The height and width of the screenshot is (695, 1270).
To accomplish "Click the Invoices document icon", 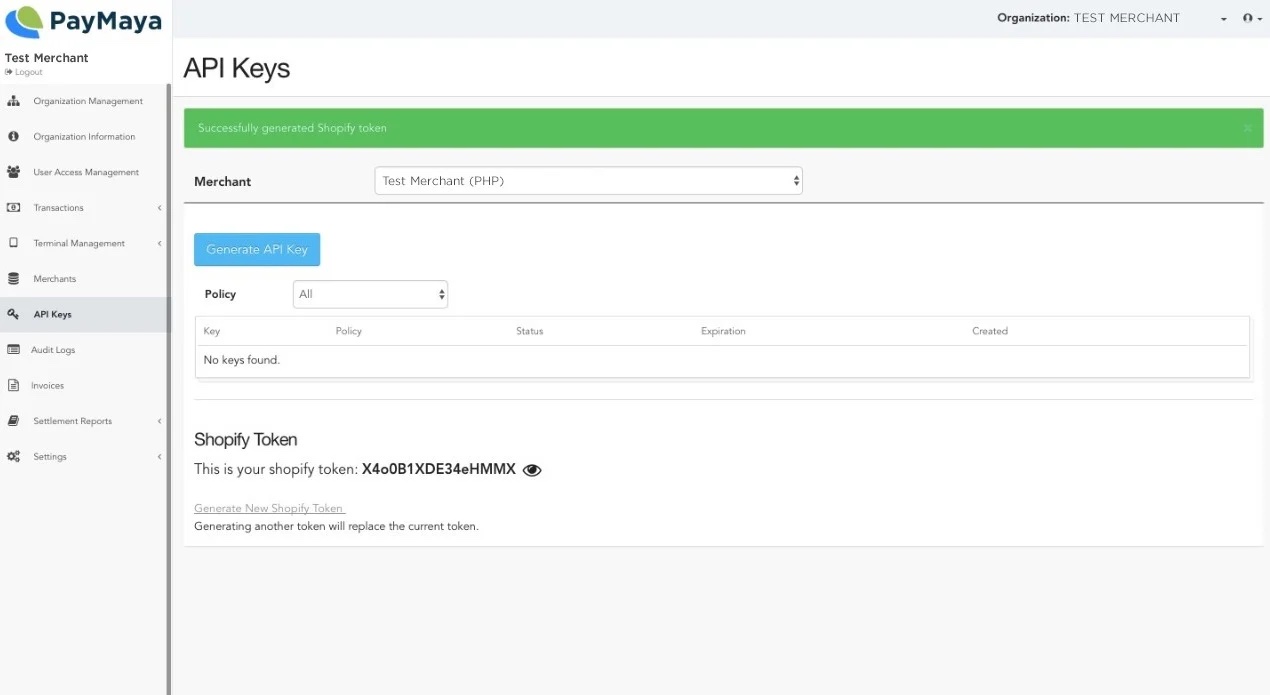I will 13,385.
